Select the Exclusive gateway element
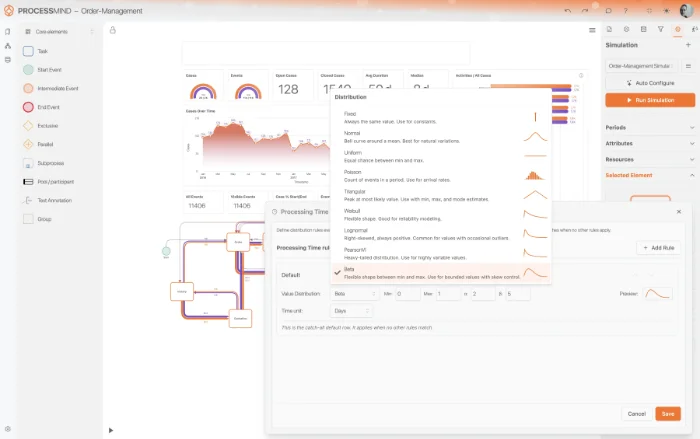 point(47,126)
